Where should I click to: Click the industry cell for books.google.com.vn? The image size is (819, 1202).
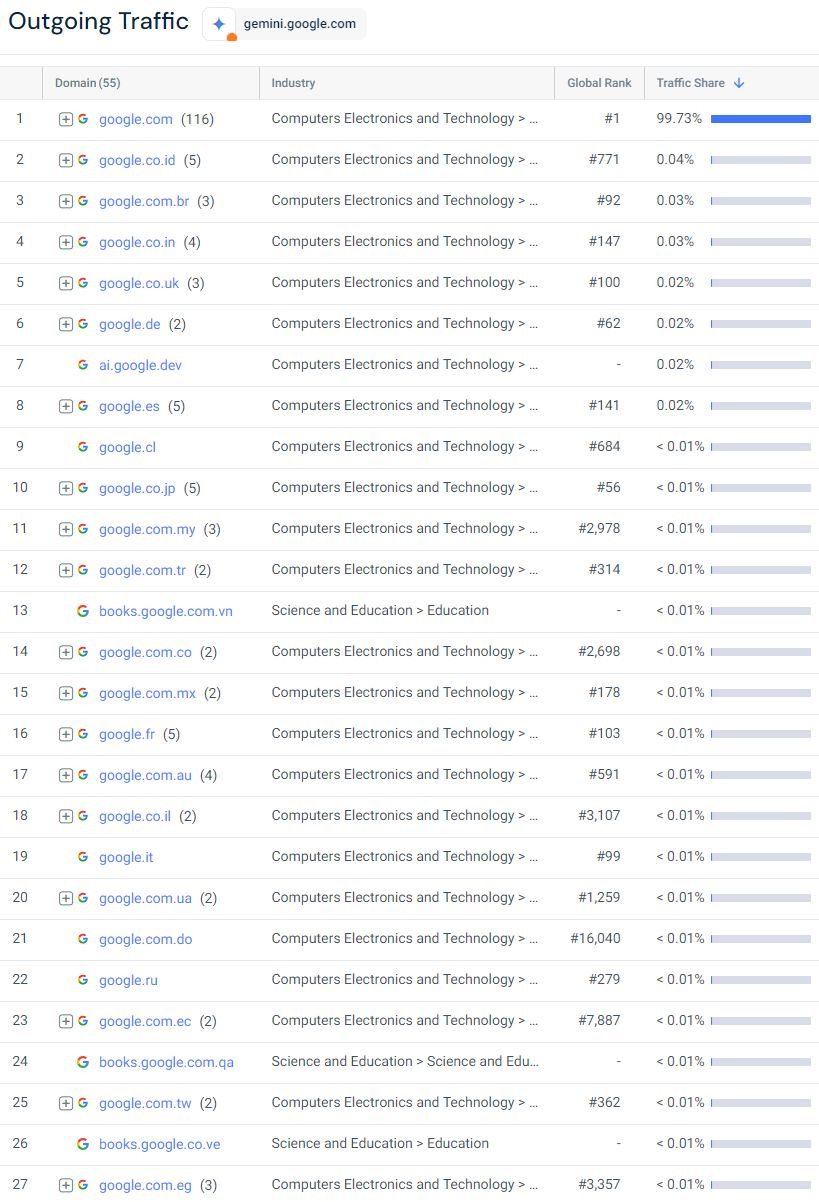pyautogui.click(x=380, y=610)
